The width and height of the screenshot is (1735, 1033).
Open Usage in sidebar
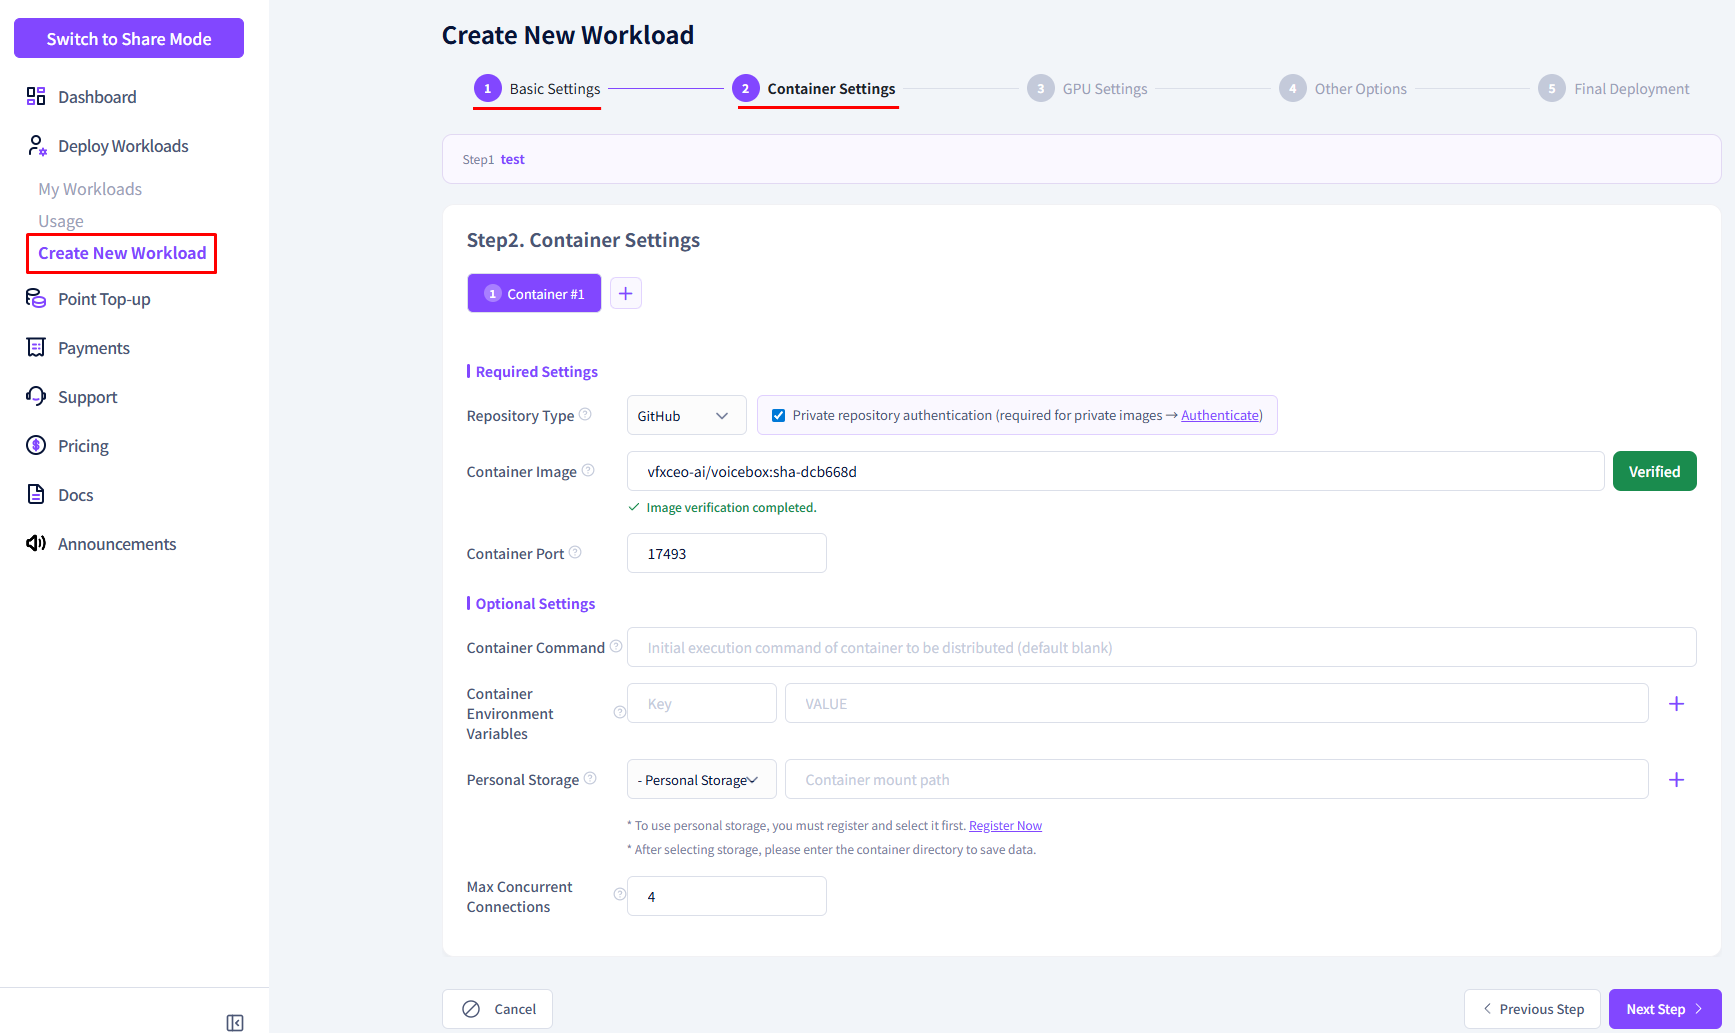(61, 221)
